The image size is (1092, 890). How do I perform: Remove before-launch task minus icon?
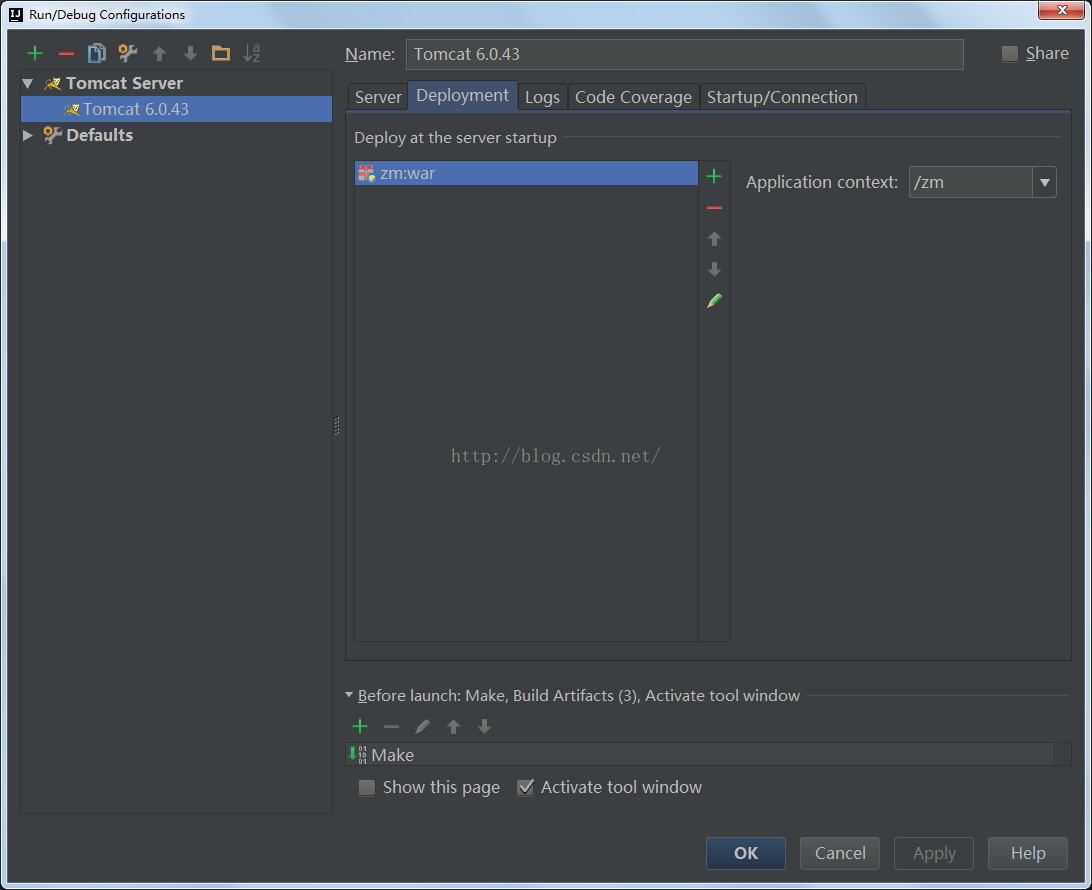pos(391,727)
